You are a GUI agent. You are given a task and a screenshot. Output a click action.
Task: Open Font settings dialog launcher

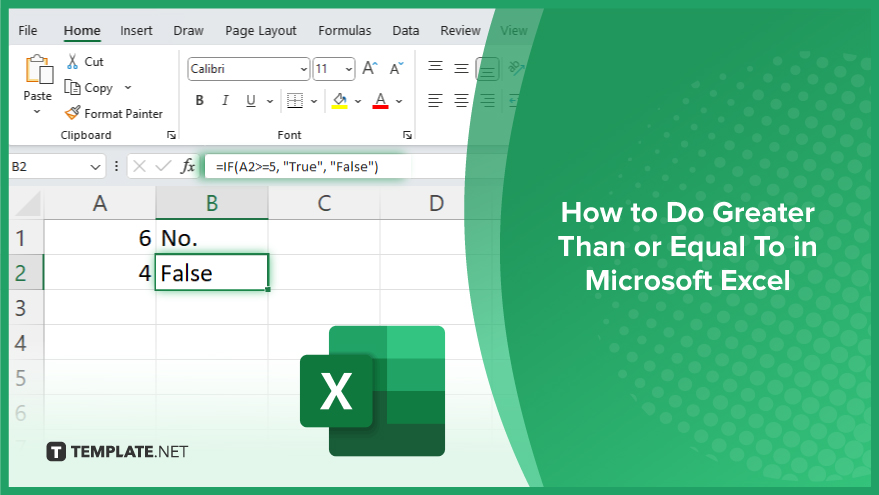408,135
